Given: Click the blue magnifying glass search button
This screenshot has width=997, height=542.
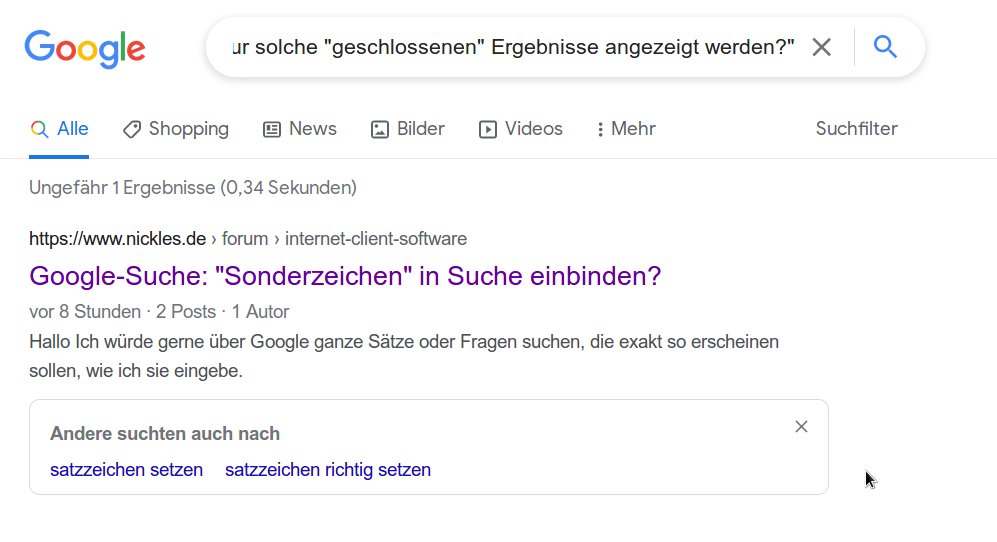Looking at the screenshot, I should click(x=885, y=47).
